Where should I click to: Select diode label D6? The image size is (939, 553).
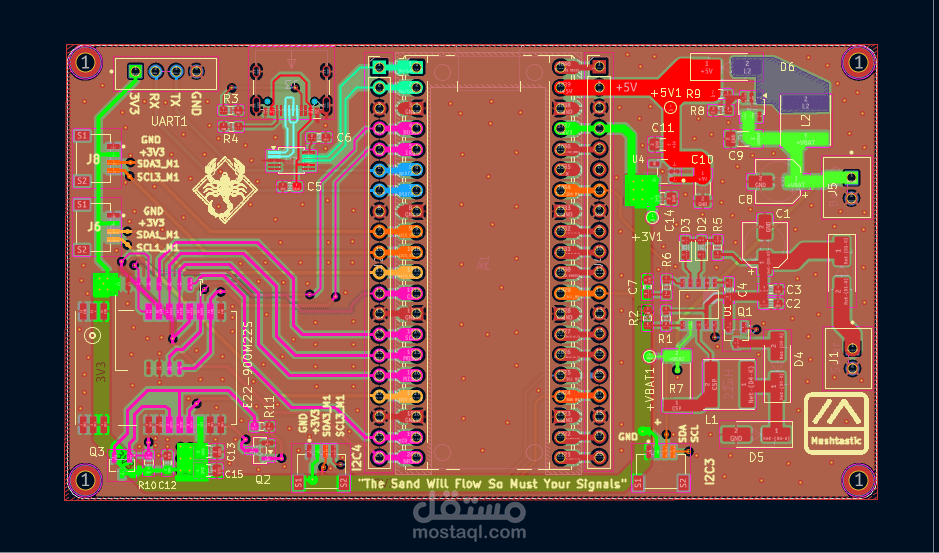coord(787,67)
